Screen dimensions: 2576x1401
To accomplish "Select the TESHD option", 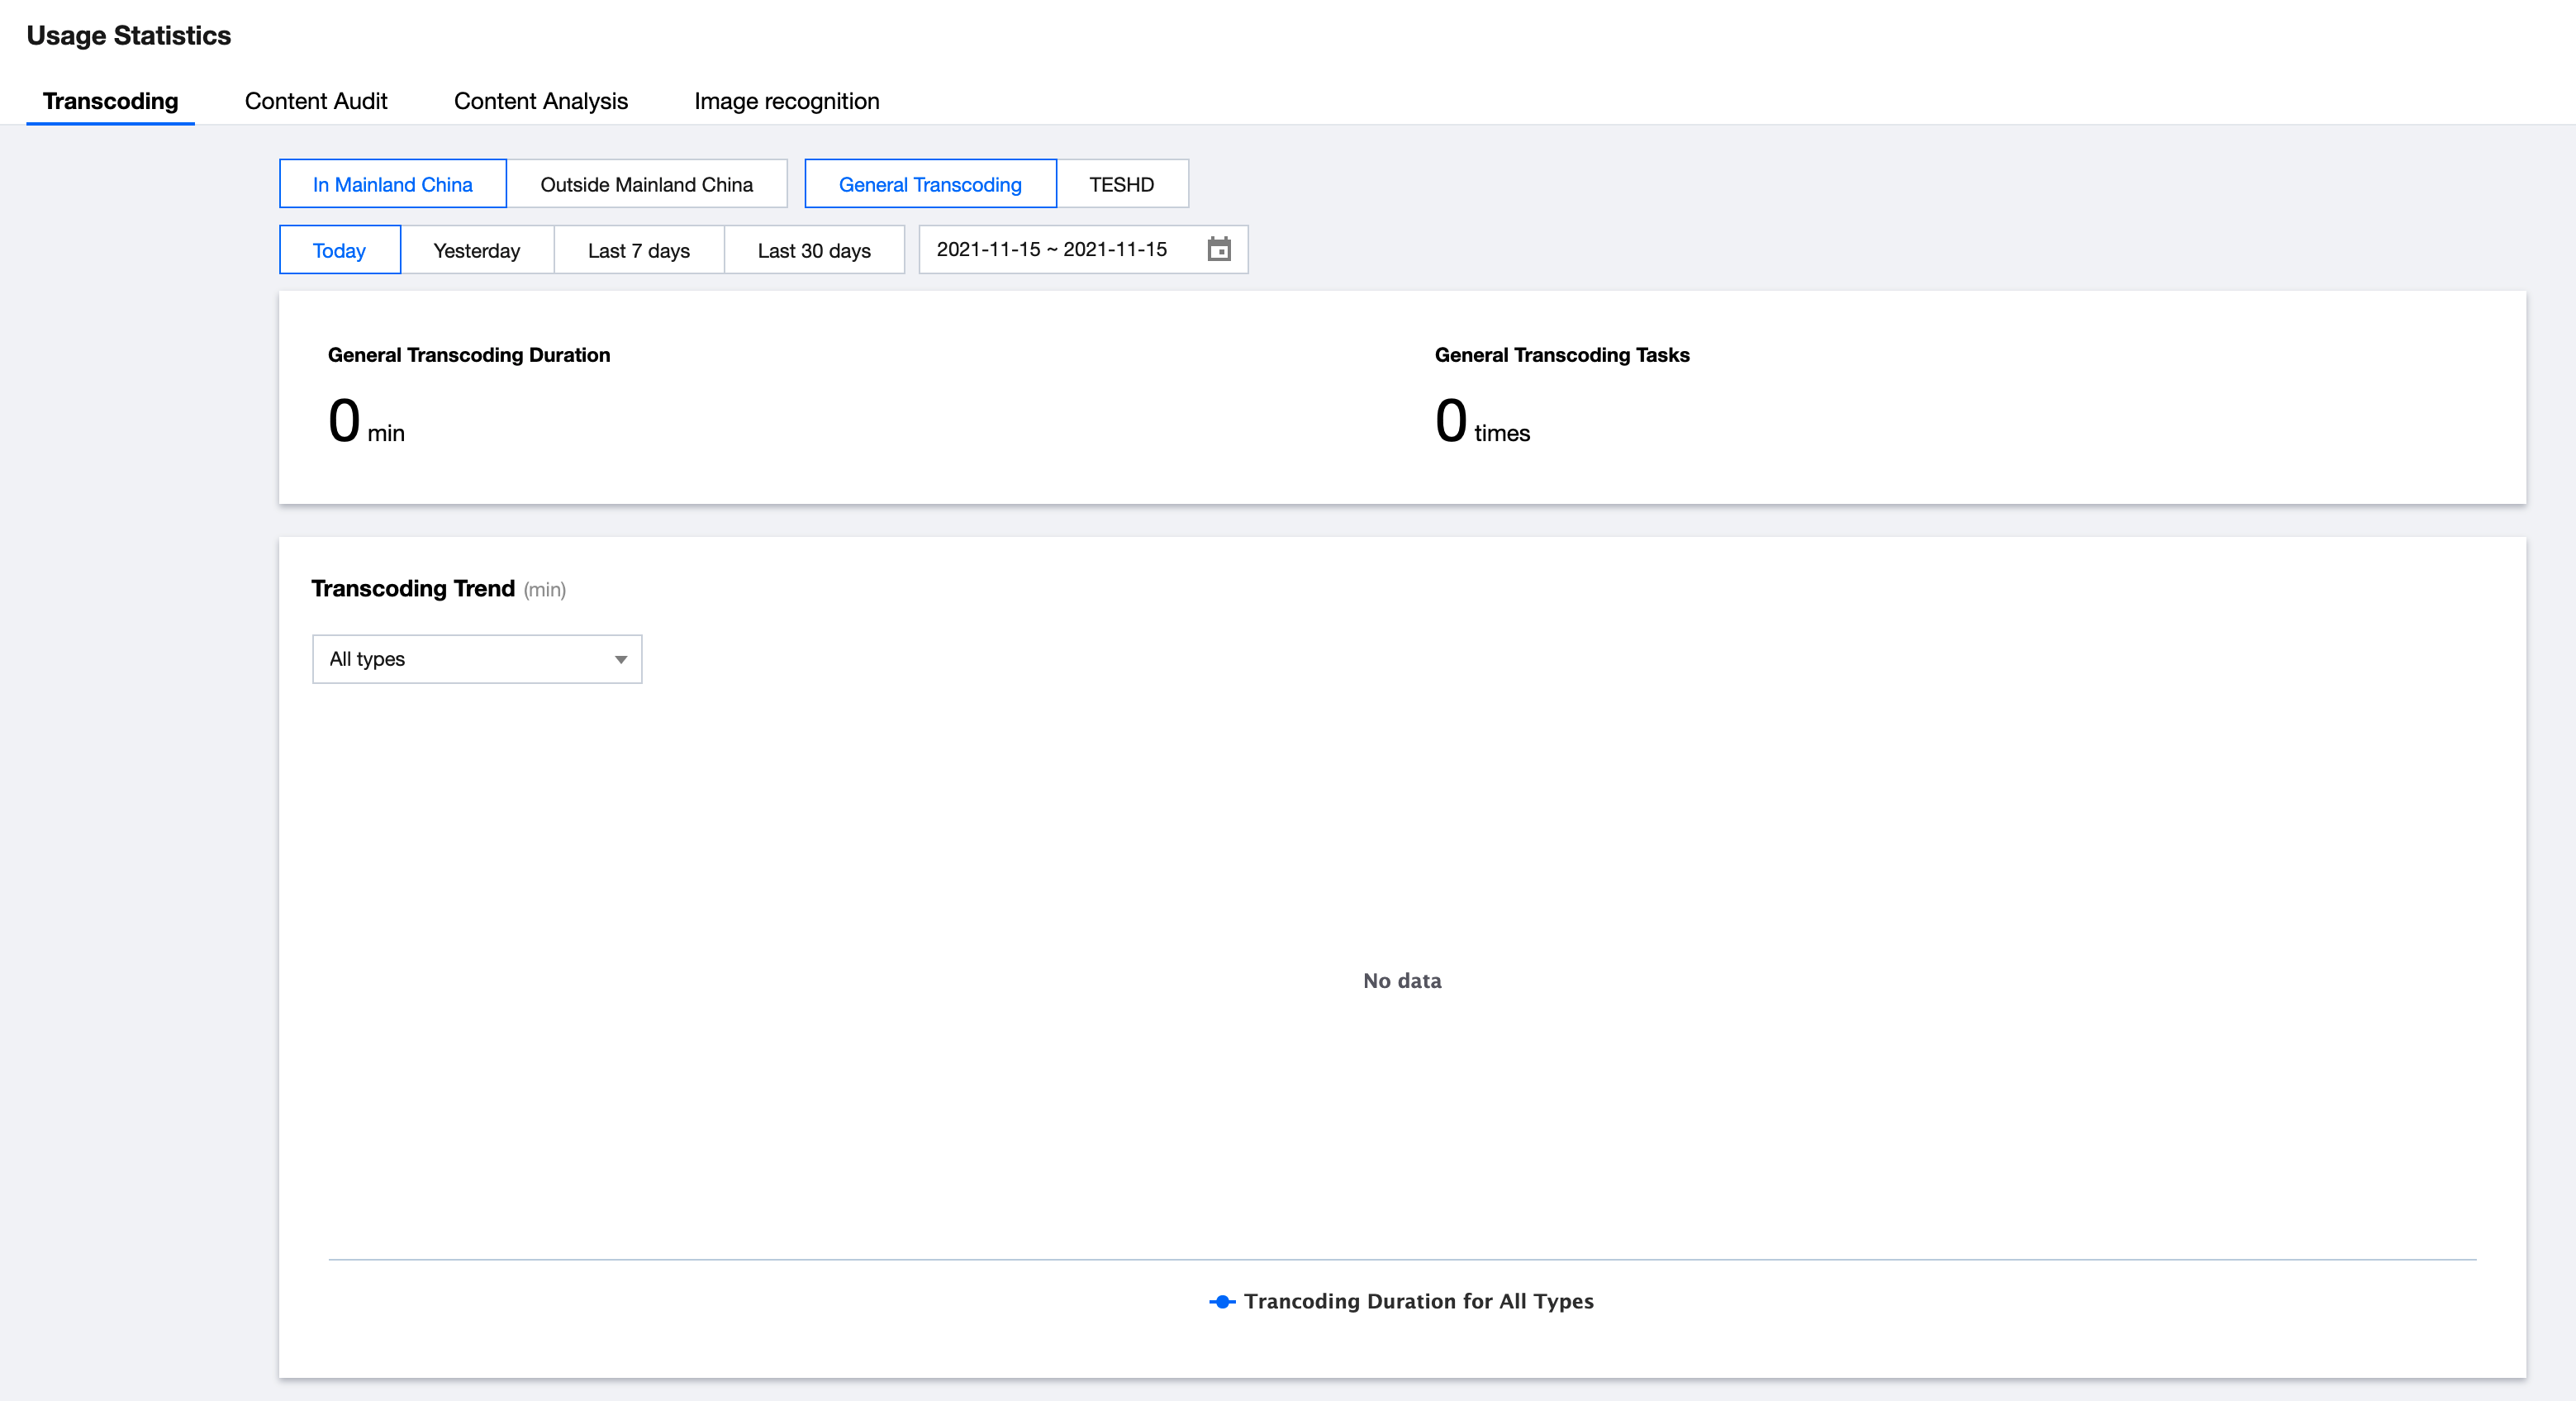I will (1121, 184).
